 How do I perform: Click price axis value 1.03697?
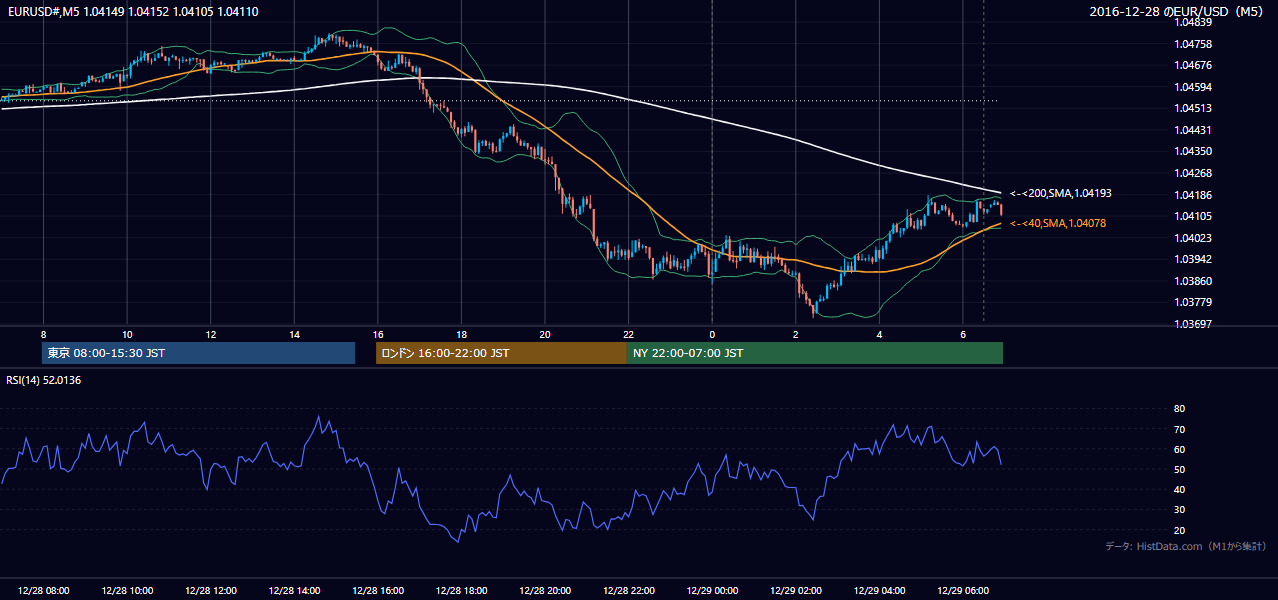coord(1192,324)
